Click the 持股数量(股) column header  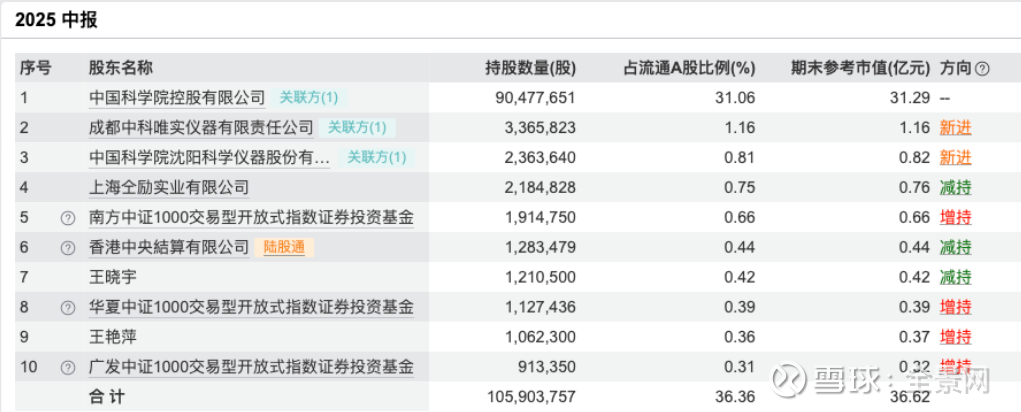[x=530, y=69]
